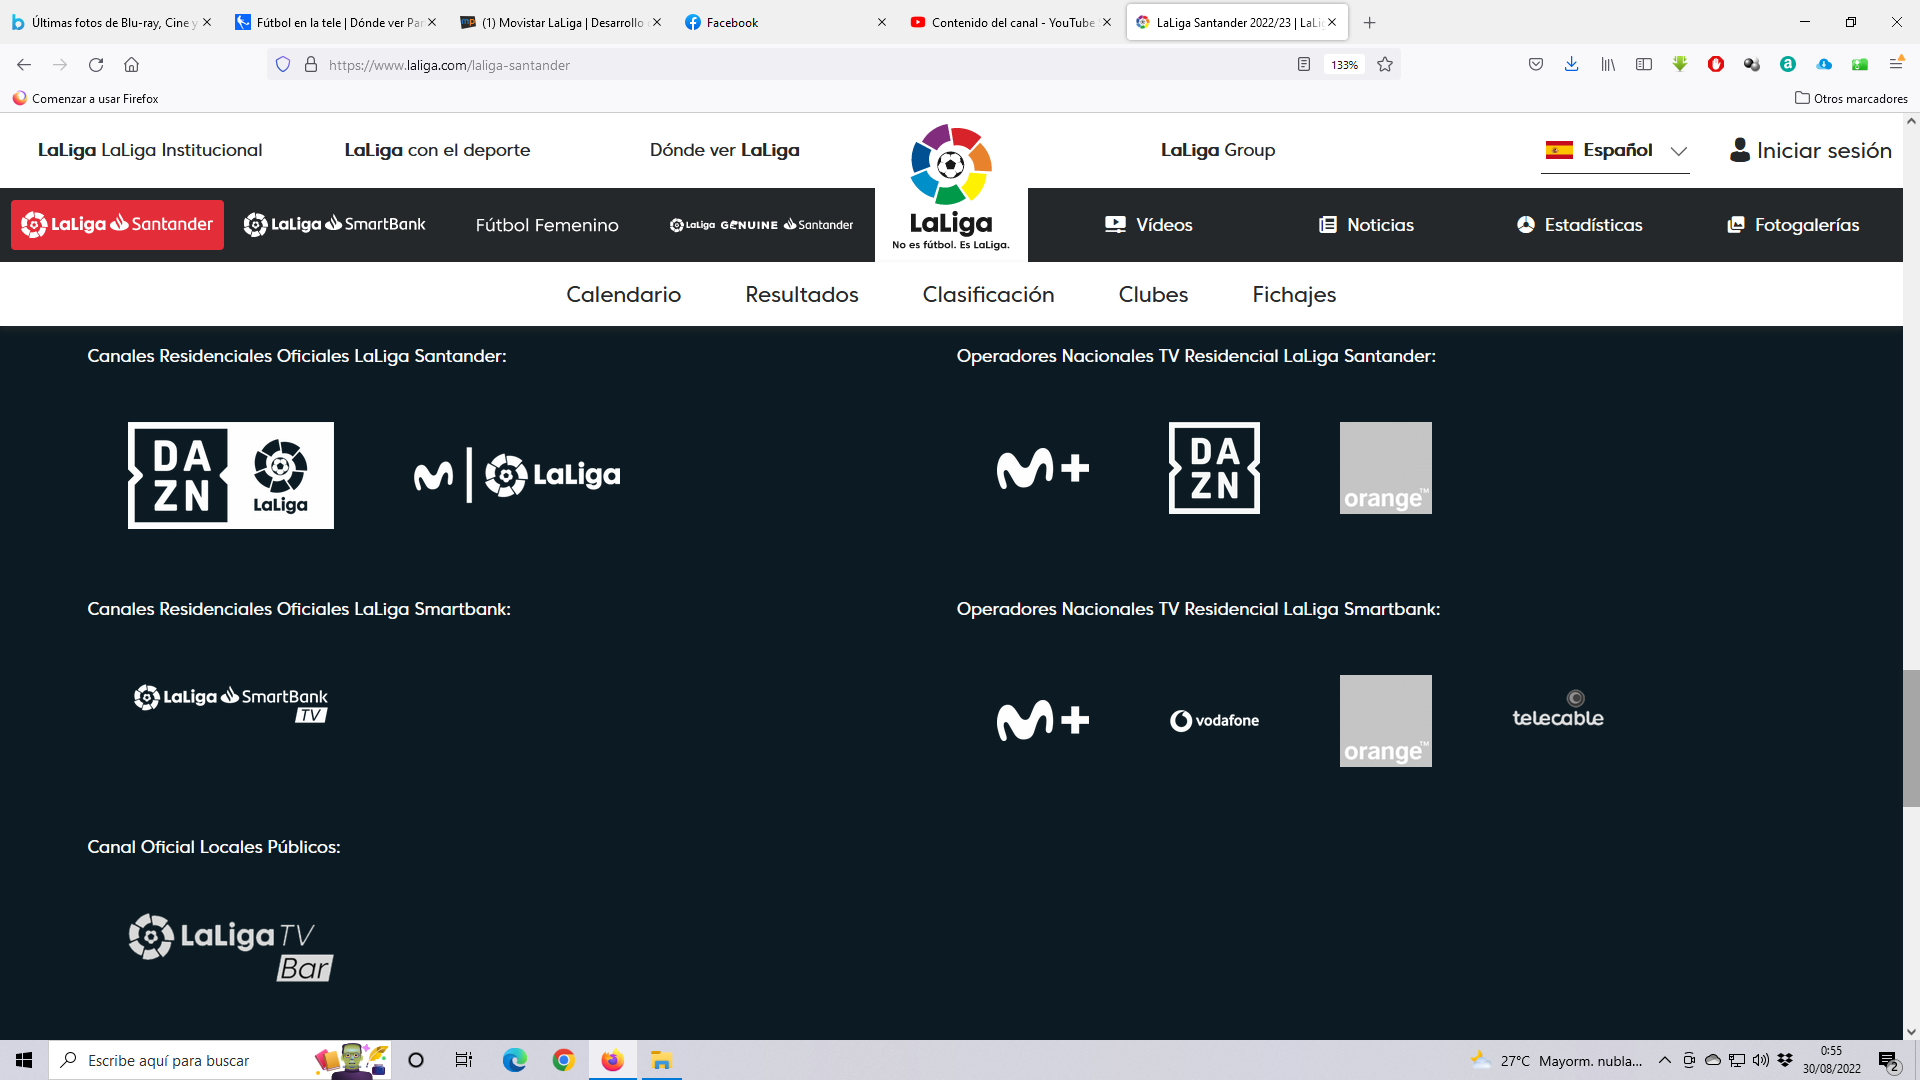Open File Explorer from the taskbar
1920x1080 pixels.
coord(661,1060)
